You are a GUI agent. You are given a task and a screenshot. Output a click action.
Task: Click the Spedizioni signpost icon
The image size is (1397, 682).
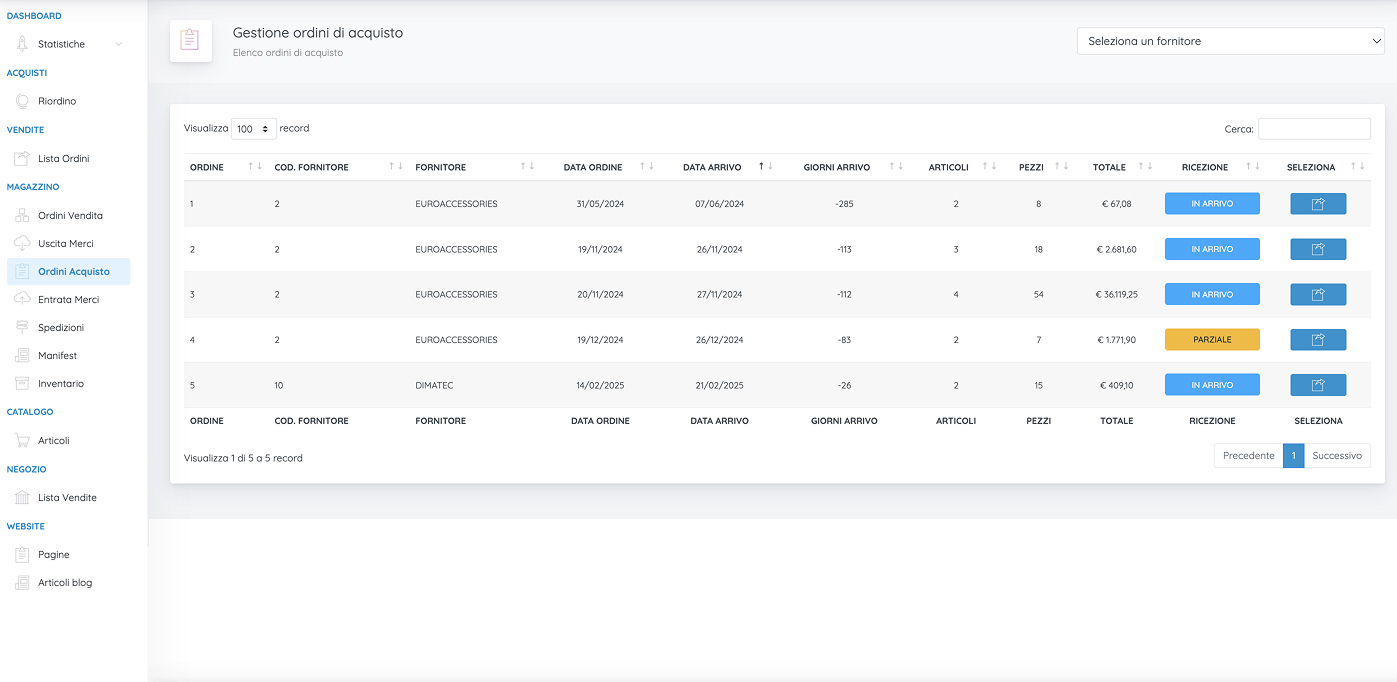point(22,327)
